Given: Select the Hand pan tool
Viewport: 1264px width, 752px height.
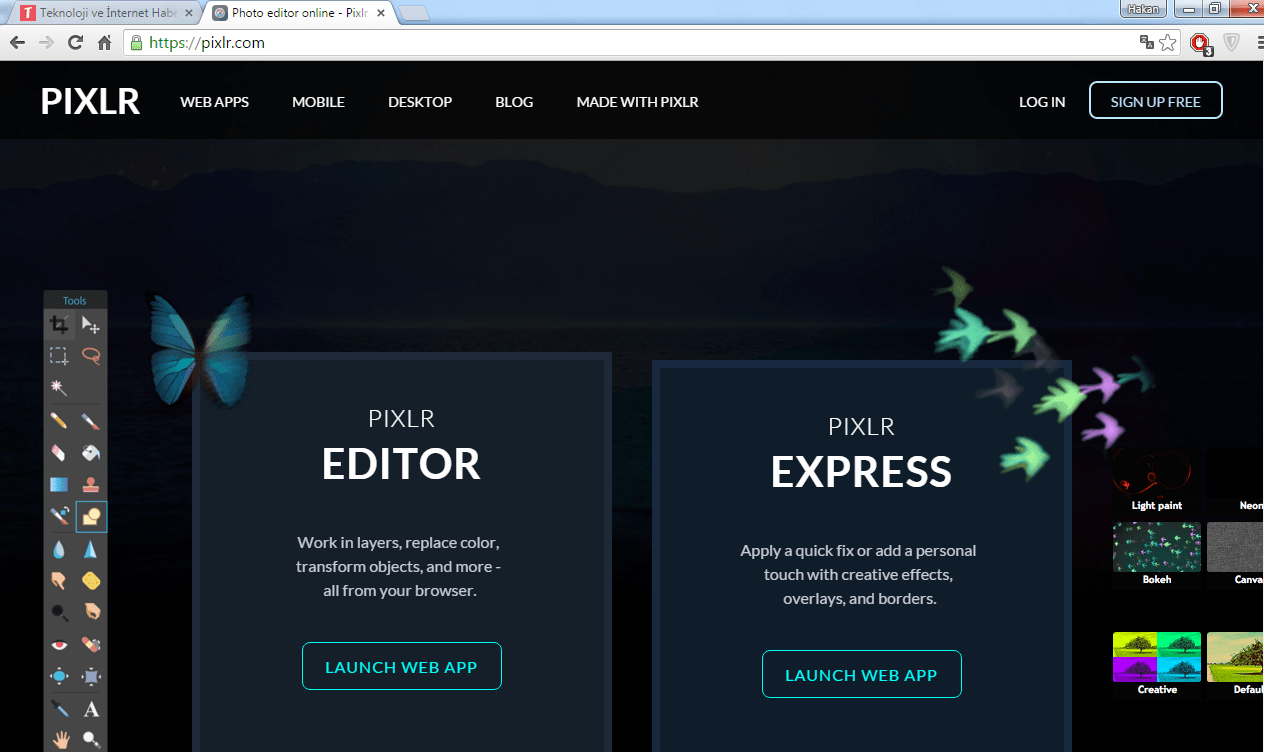Looking at the screenshot, I should click(60, 740).
